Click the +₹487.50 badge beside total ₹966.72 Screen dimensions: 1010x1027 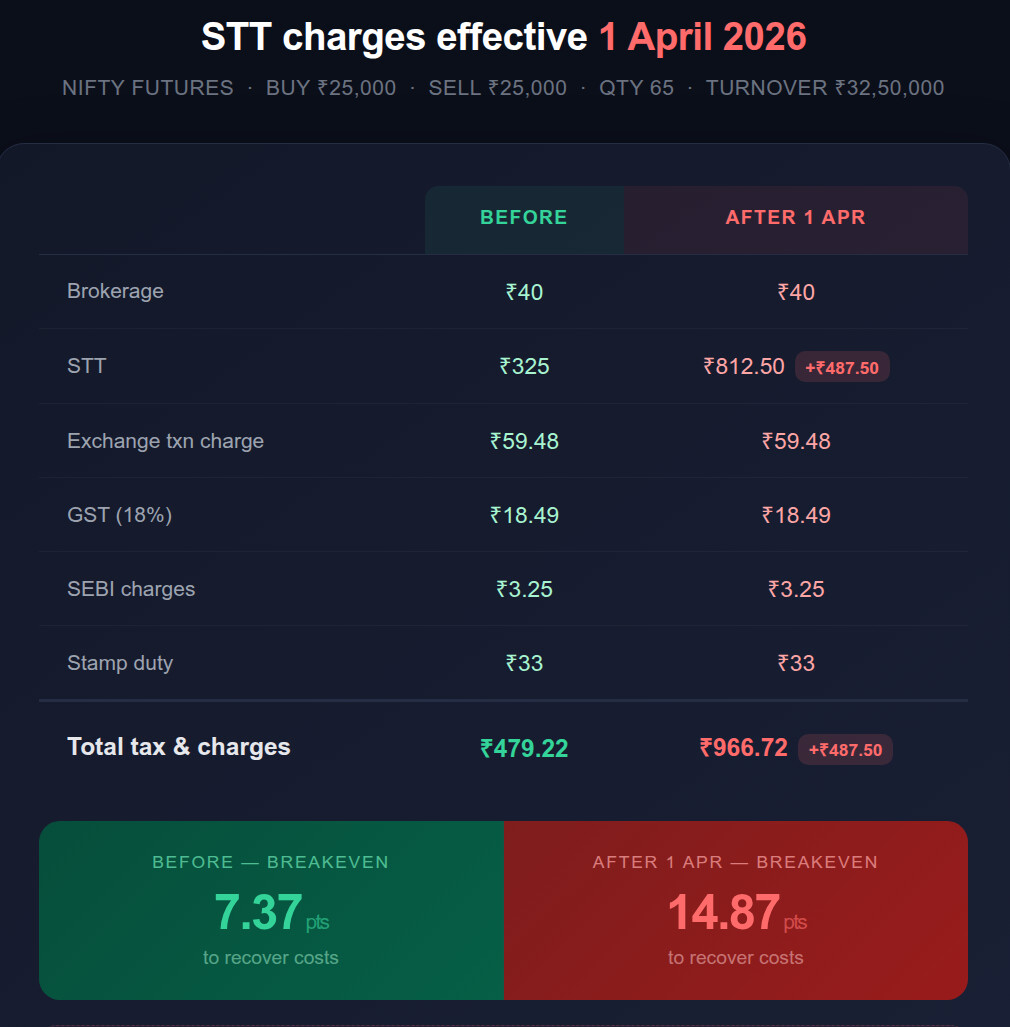click(x=845, y=749)
